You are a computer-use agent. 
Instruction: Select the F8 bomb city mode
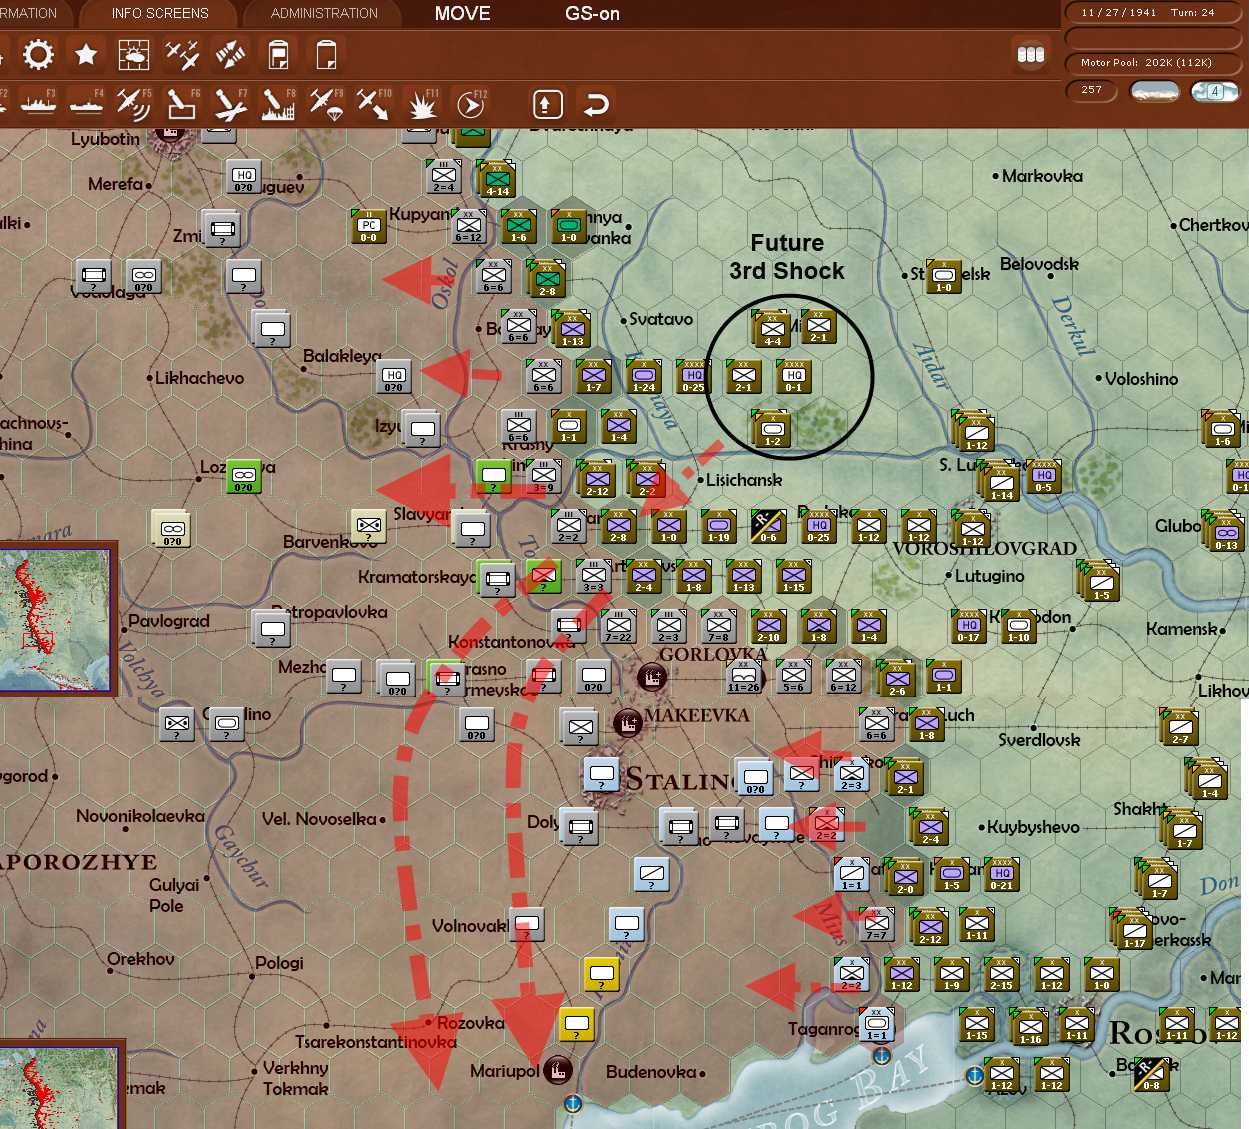278,103
